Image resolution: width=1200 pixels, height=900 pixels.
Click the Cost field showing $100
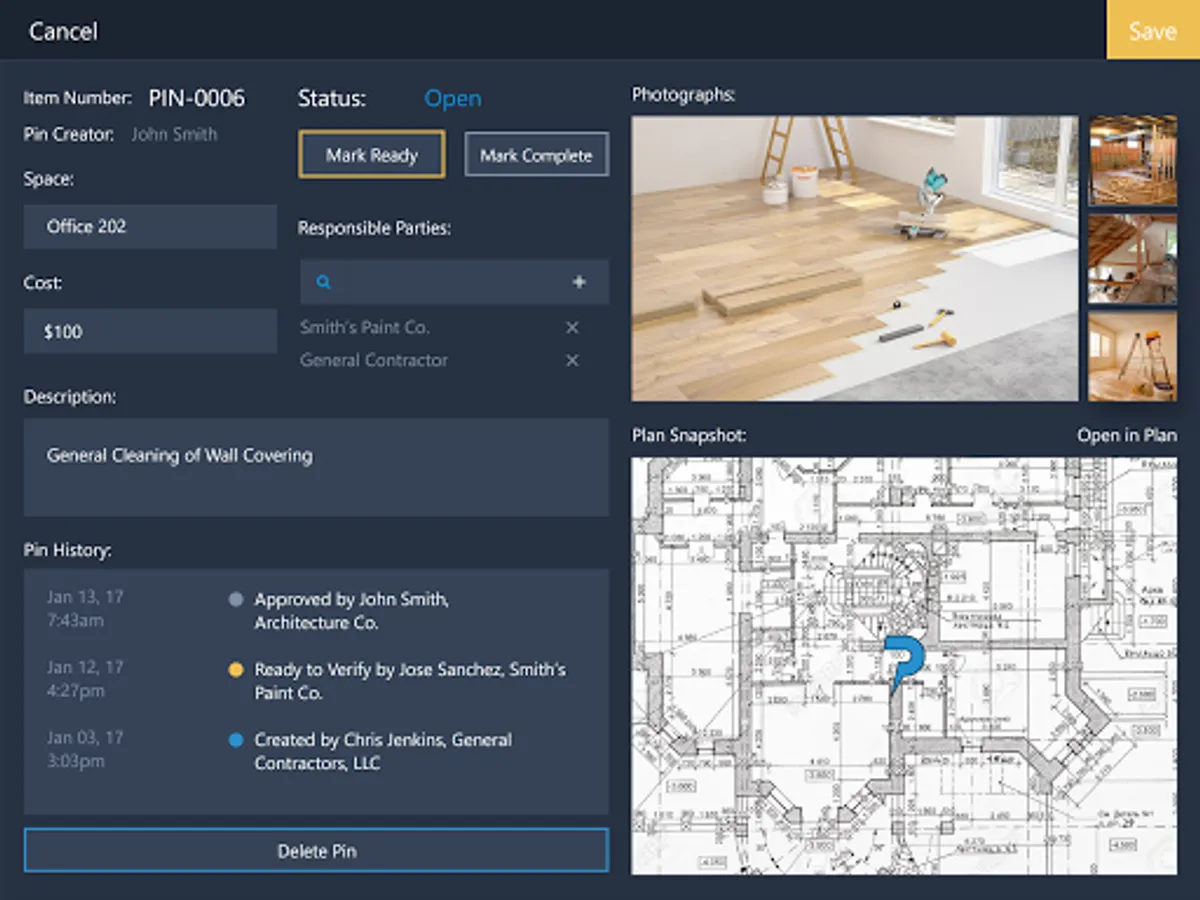click(x=150, y=331)
